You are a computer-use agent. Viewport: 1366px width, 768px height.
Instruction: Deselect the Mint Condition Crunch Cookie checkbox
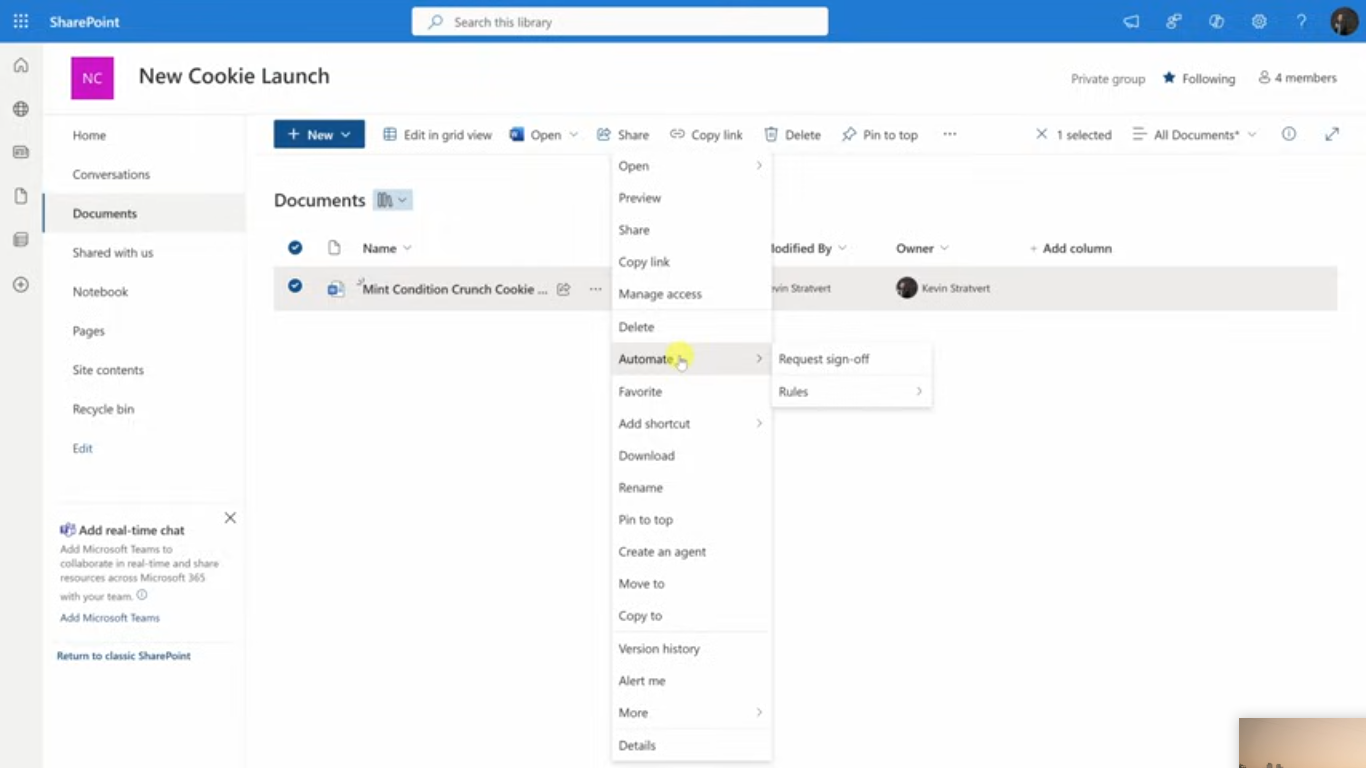coord(295,286)
